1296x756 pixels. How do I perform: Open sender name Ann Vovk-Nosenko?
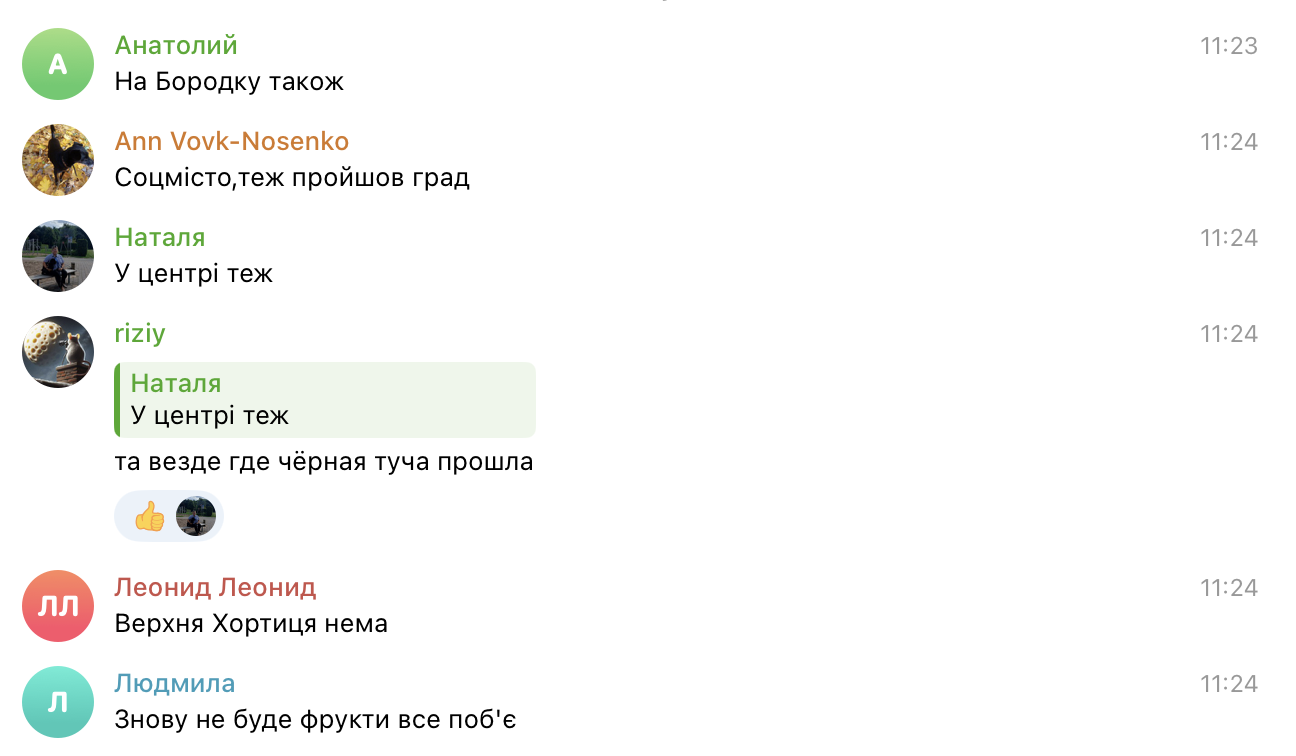click(232, 141)
